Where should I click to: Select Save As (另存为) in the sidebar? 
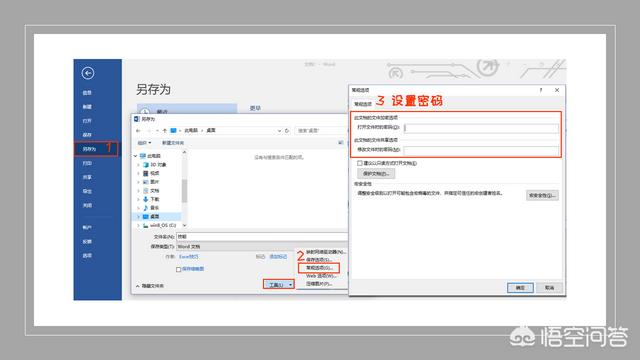pos(89,149)
